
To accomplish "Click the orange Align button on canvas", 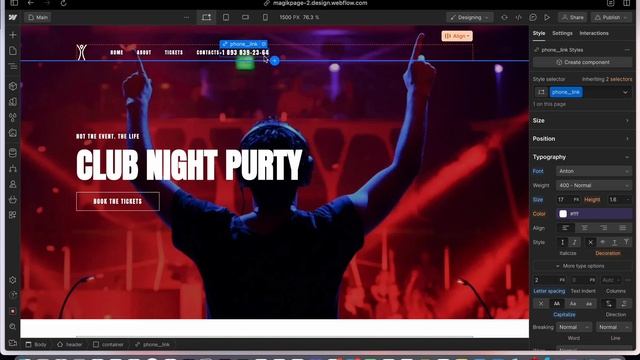I will pos(457,36).
